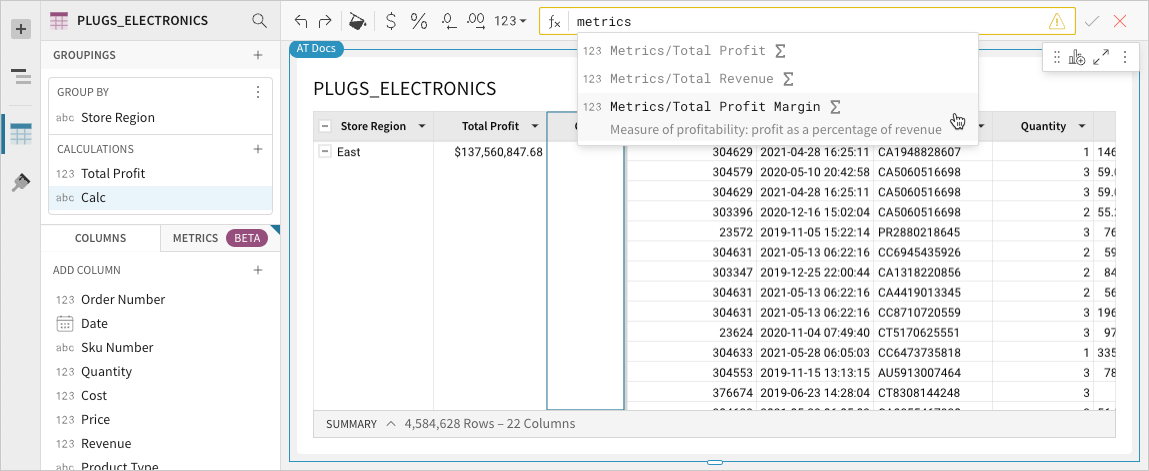Image resolution: width=1149 pixels, height=471 pixels.
Task: Cancel formula with red X
Action: [1120, 21]
